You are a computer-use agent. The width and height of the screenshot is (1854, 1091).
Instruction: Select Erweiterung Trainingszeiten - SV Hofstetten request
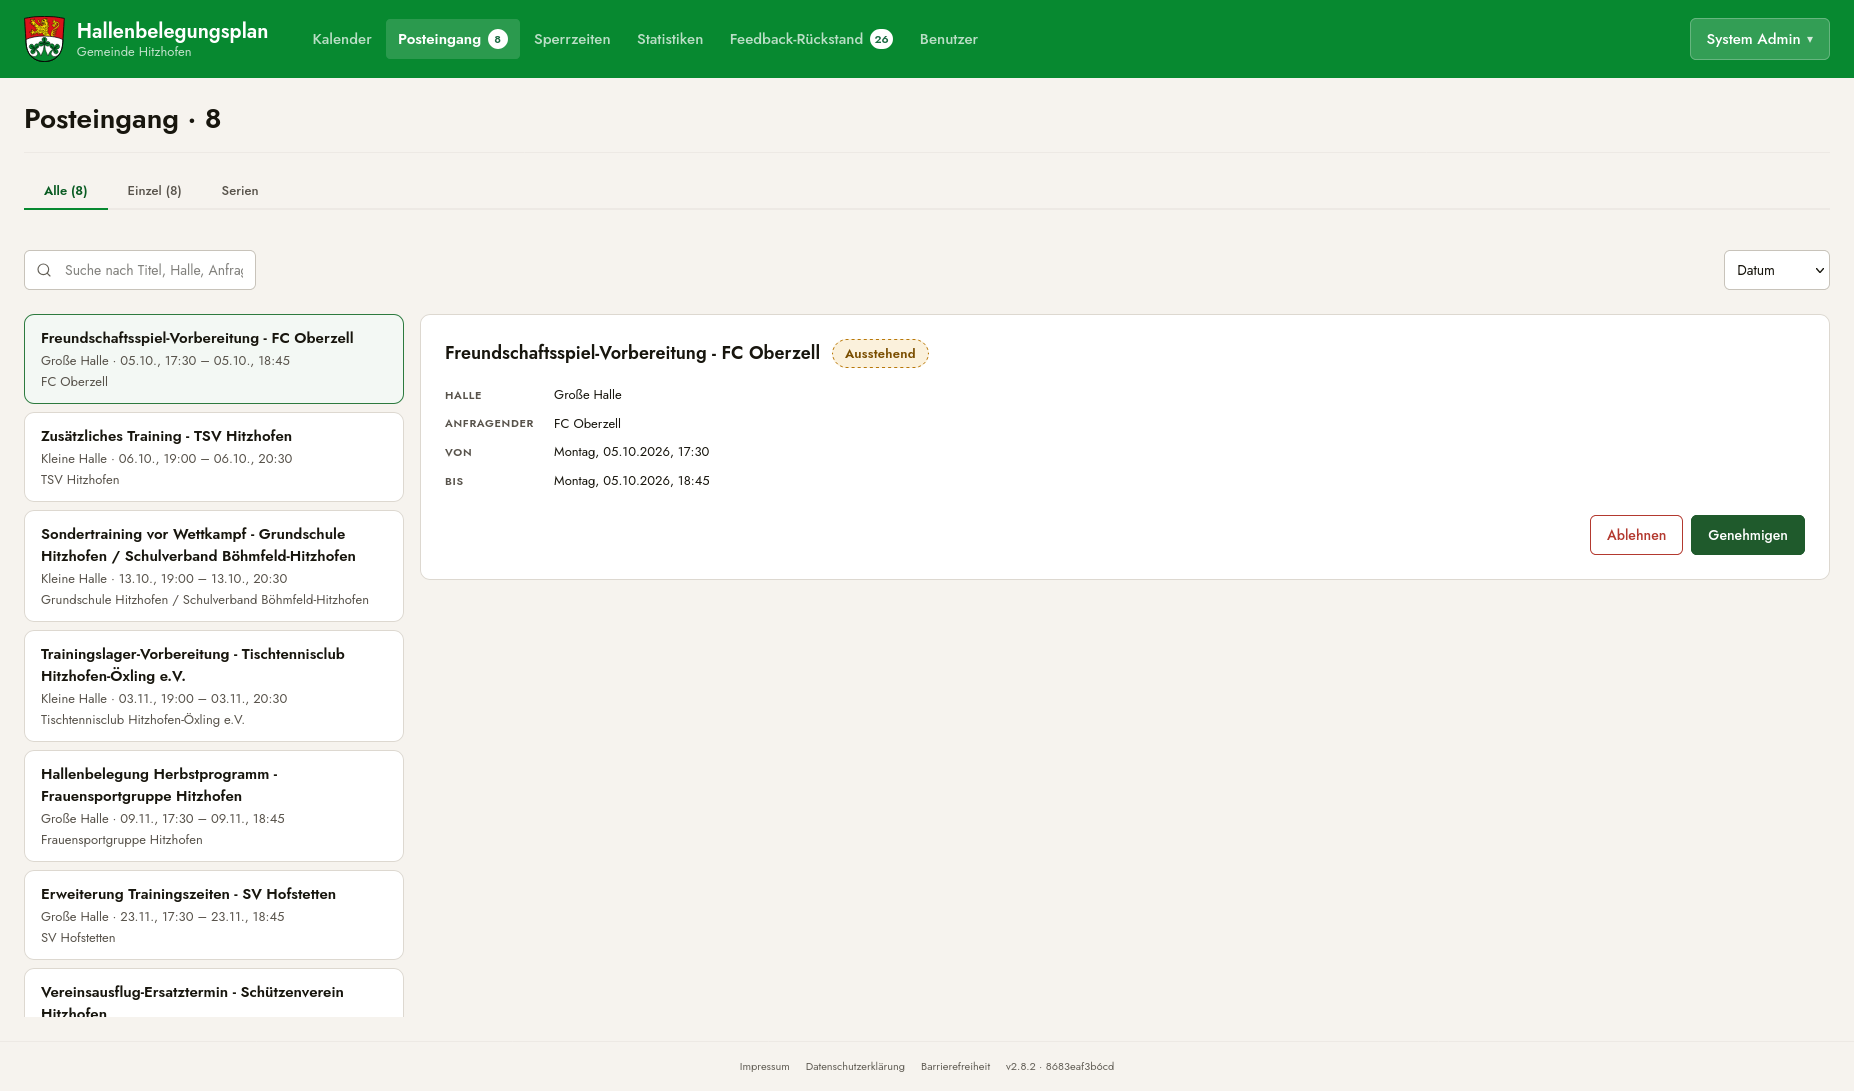point(214,915)
